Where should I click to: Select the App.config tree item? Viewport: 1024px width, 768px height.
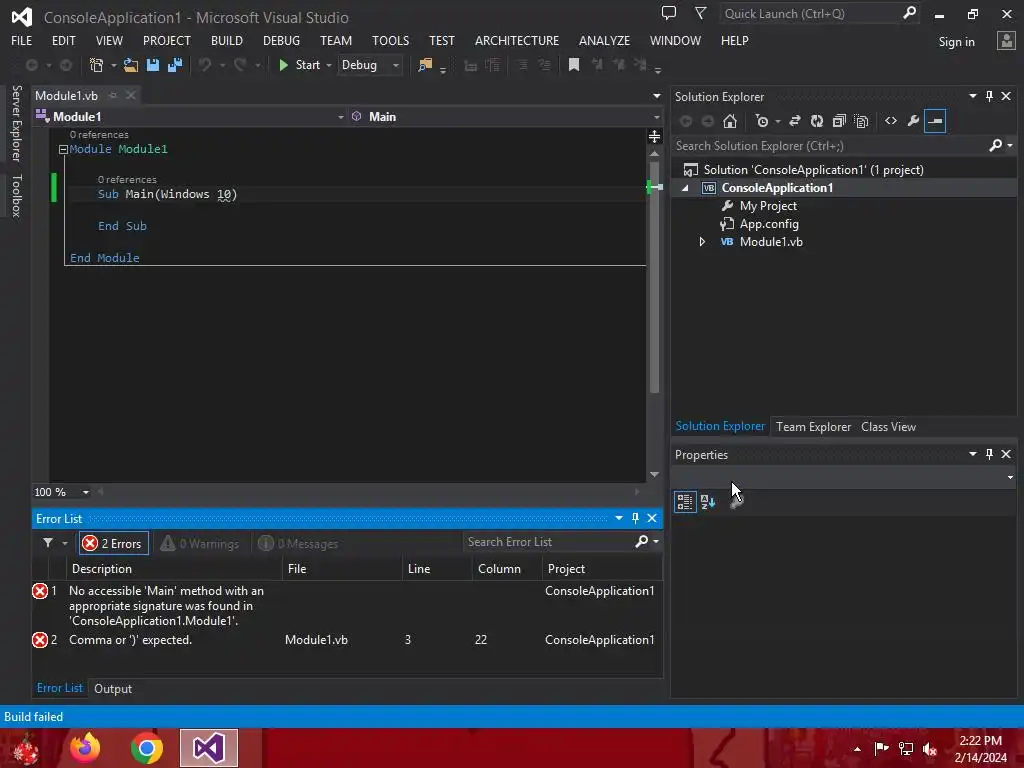[769, 224]
